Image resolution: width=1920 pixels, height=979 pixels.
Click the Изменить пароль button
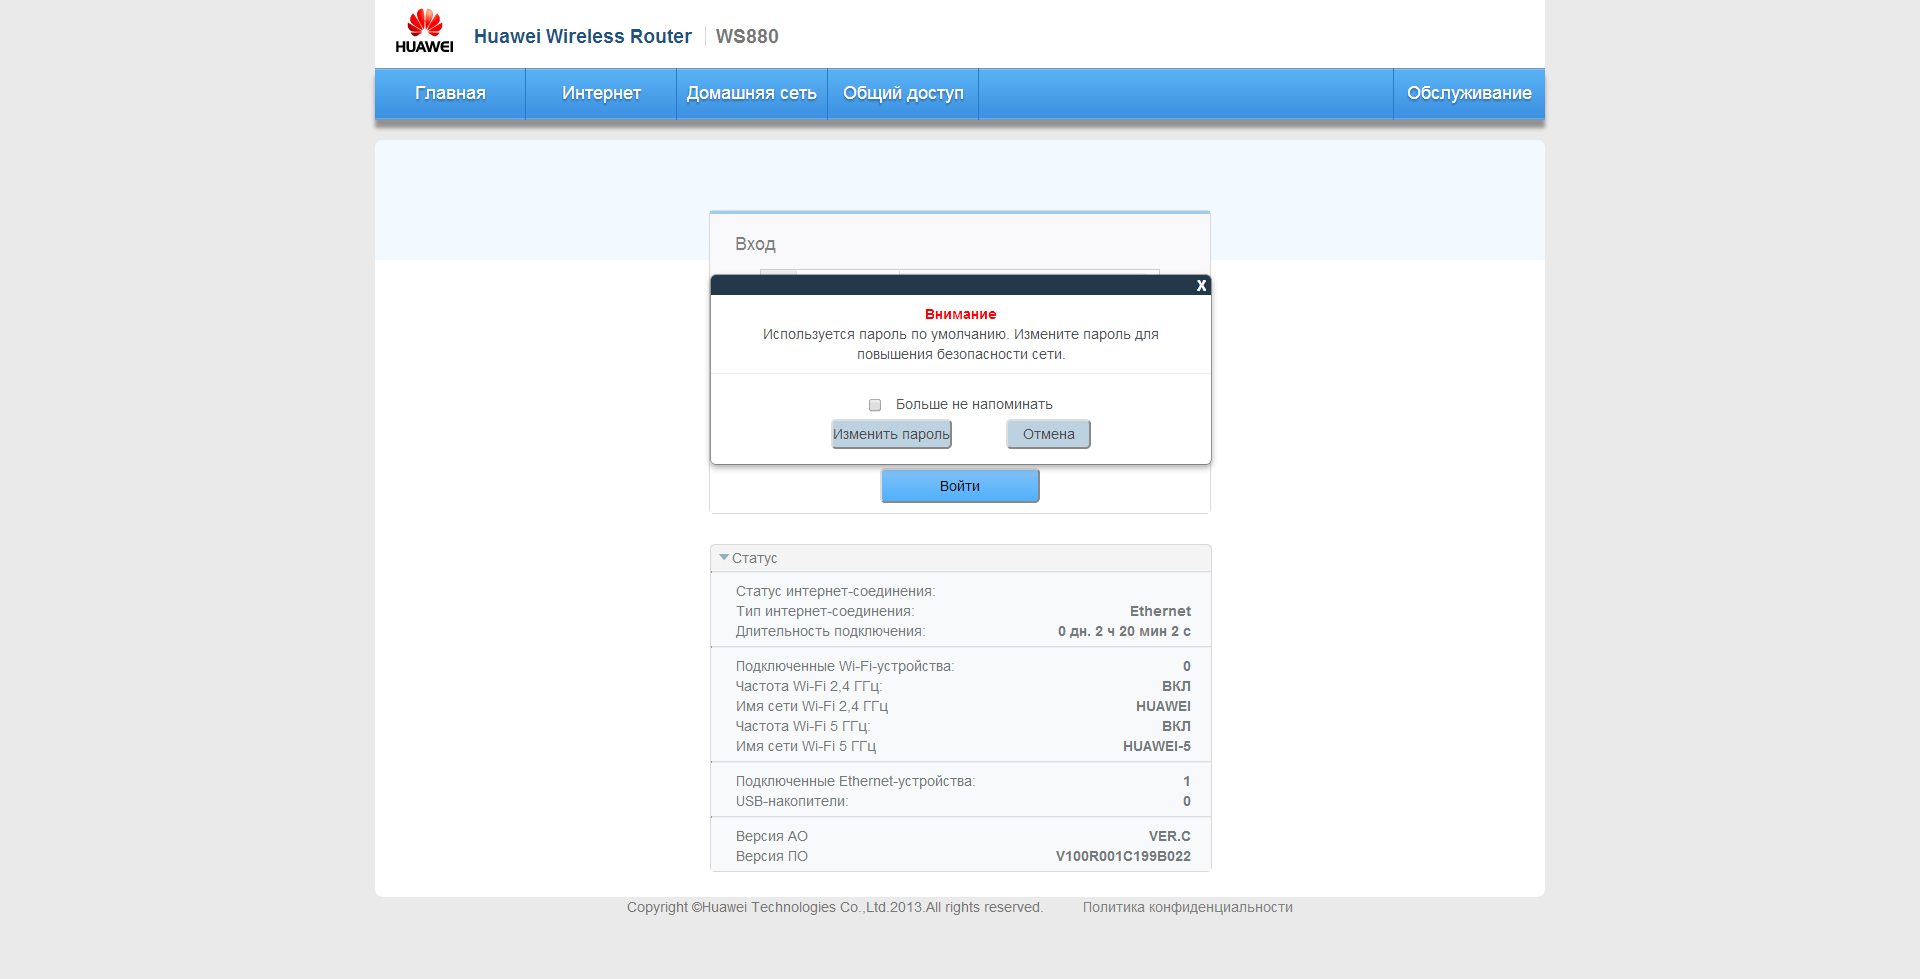(x=891, y=434)
